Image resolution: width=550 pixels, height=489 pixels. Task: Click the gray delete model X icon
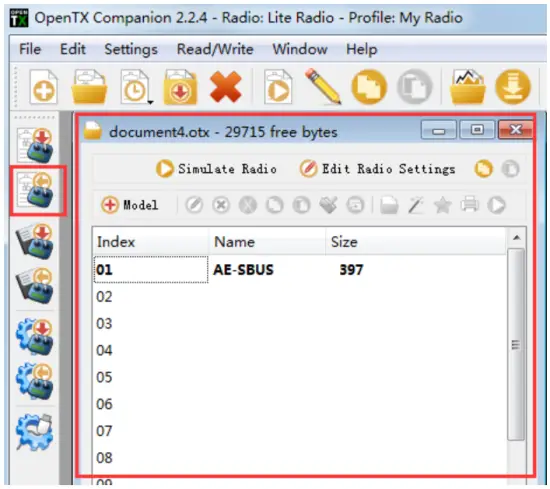[221, 205]
